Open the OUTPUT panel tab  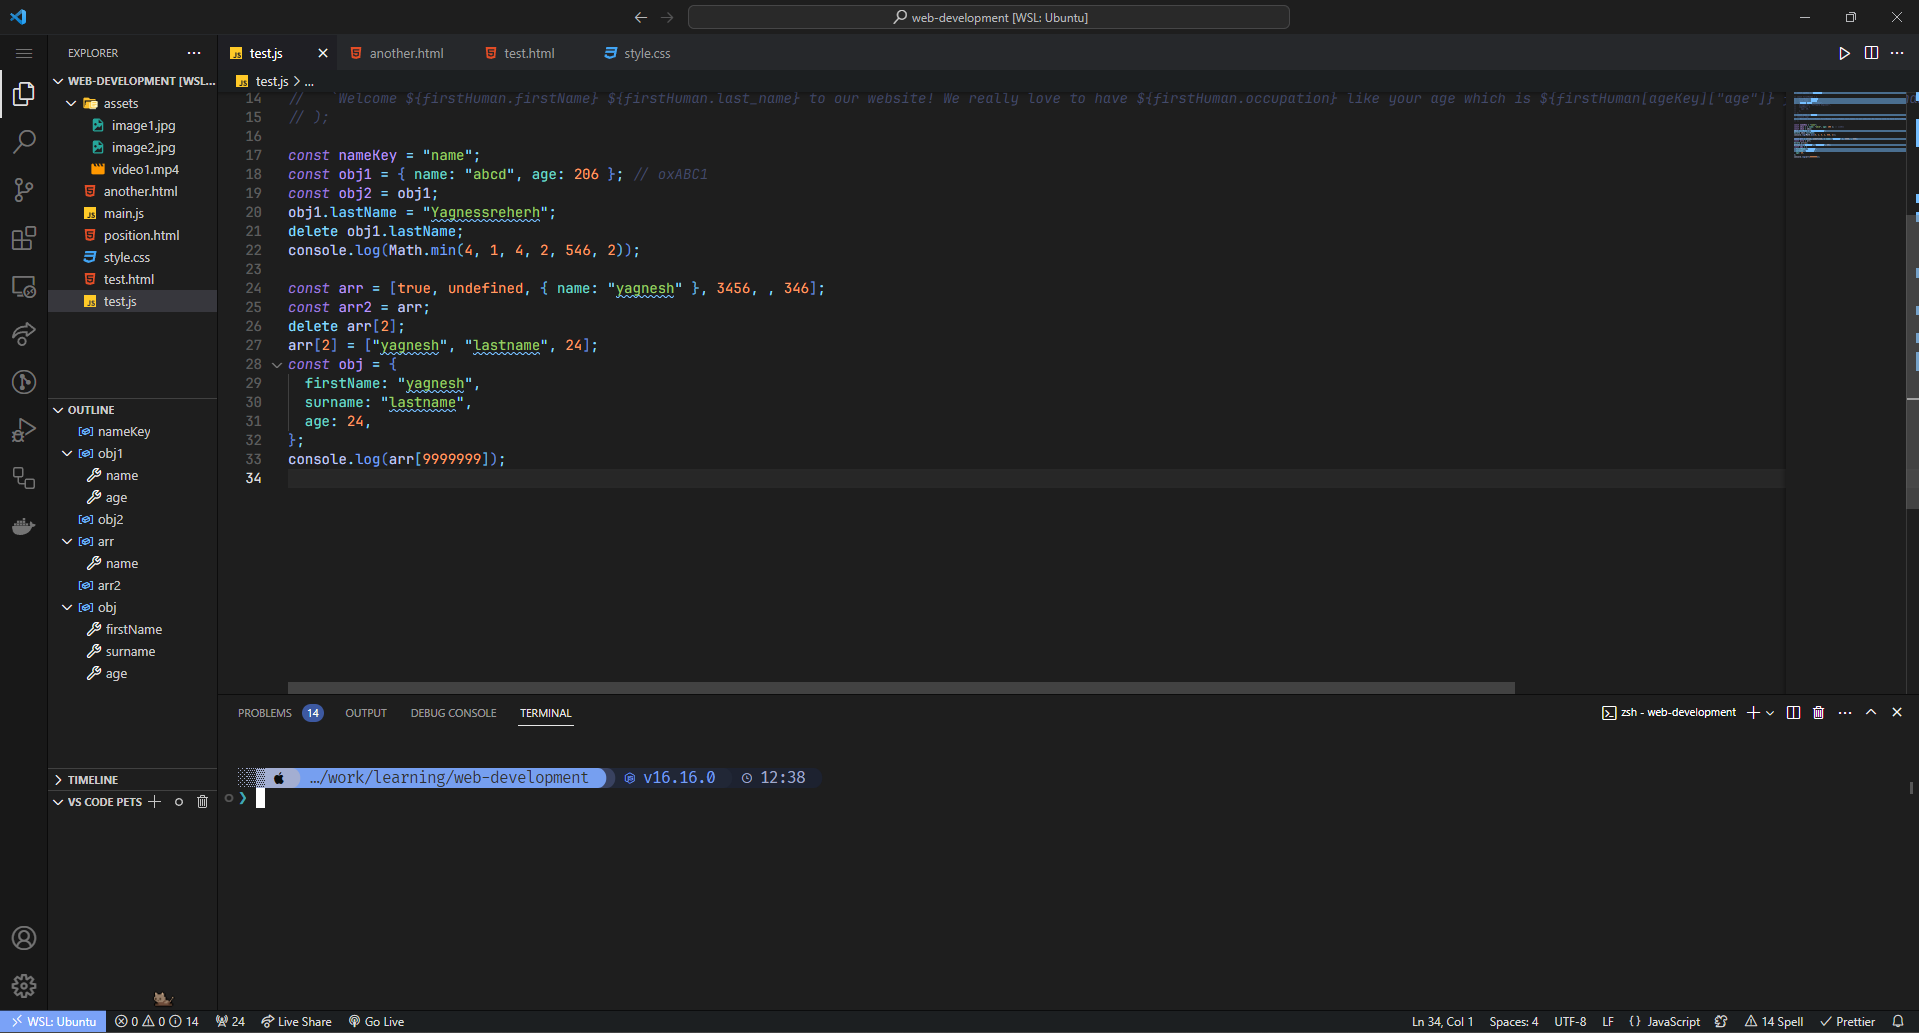pyautogui.click(x=366, y=713)
